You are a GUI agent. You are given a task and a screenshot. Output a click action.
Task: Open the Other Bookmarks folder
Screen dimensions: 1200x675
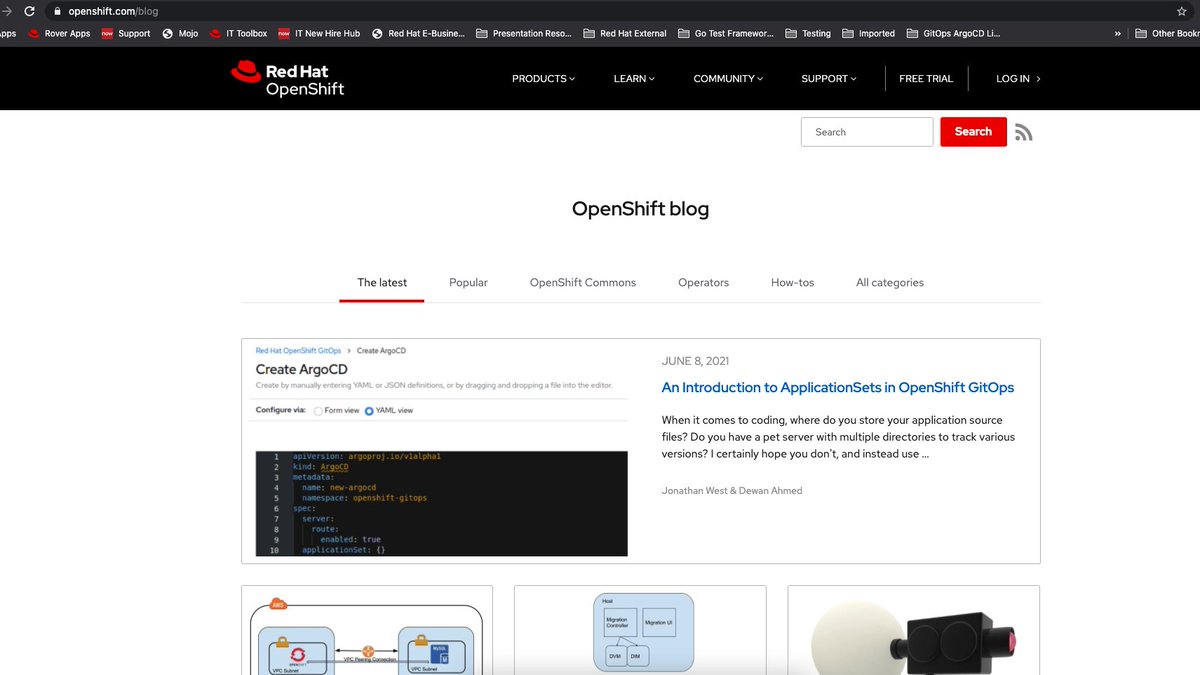1167,33
